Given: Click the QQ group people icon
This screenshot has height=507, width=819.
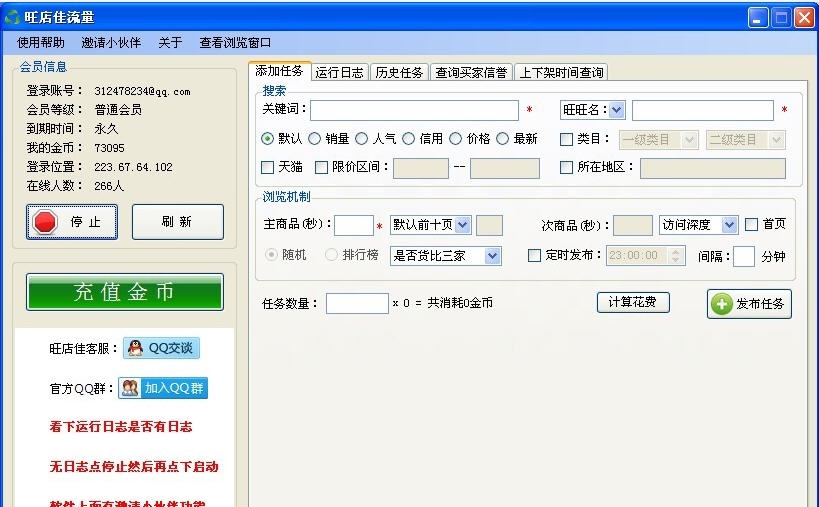Looking at the screenshot, I should (x=130, y=388).
